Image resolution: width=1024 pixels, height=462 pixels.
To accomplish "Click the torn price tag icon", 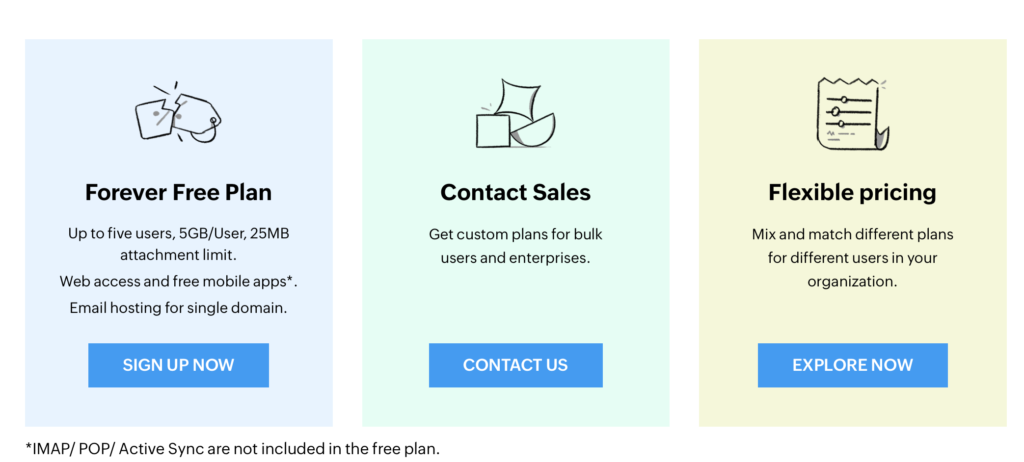I will (x=178, y=112).
